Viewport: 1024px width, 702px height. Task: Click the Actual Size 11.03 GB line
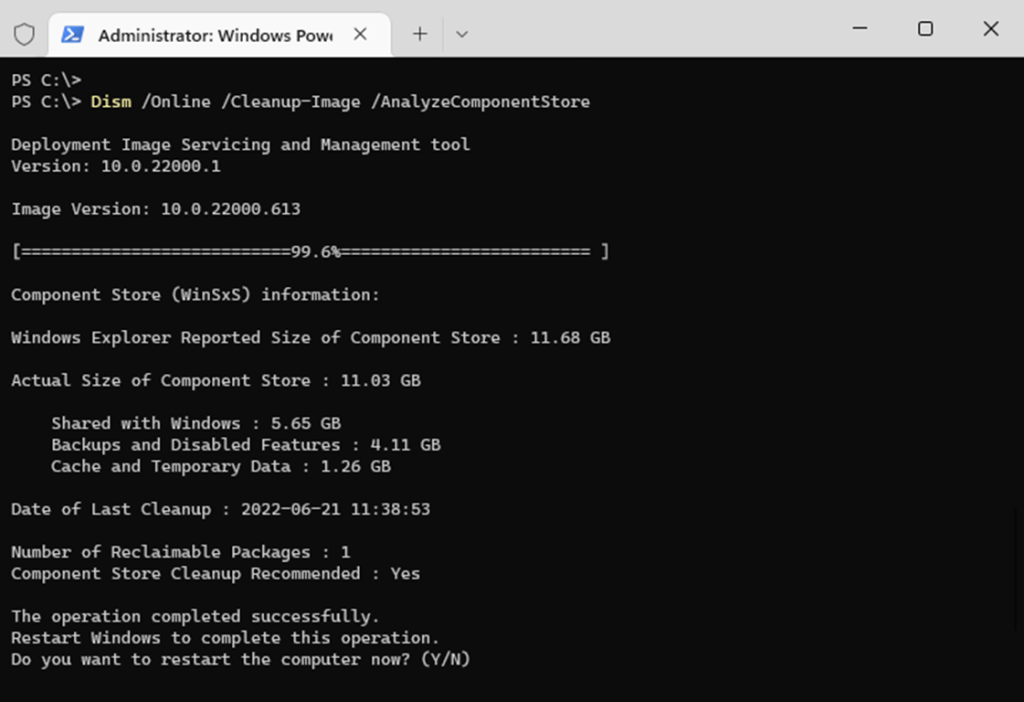pyautogui.click(x=216, y=381)
